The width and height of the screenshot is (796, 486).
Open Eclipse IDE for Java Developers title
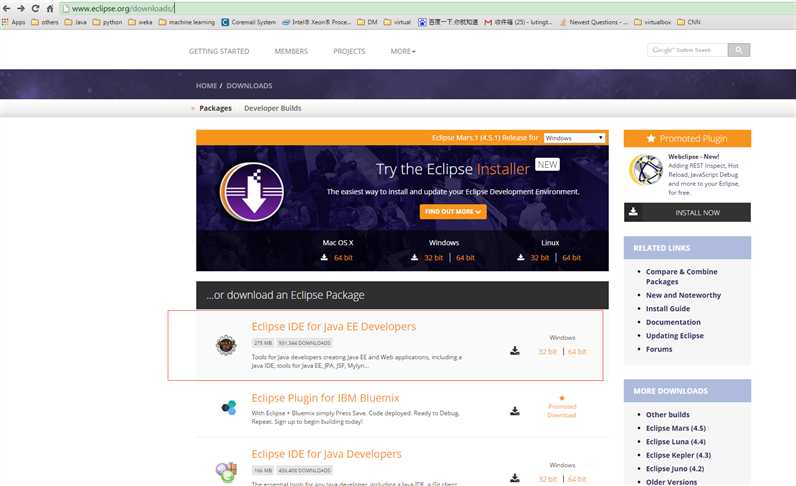326,454
